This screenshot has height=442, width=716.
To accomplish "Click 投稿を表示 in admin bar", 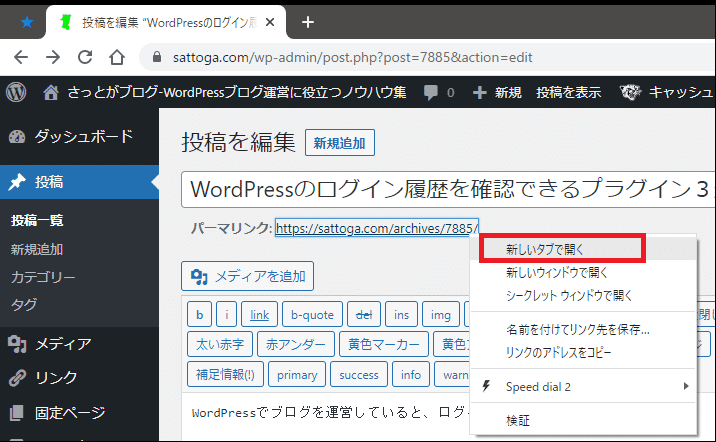I will tap(569, 92).
